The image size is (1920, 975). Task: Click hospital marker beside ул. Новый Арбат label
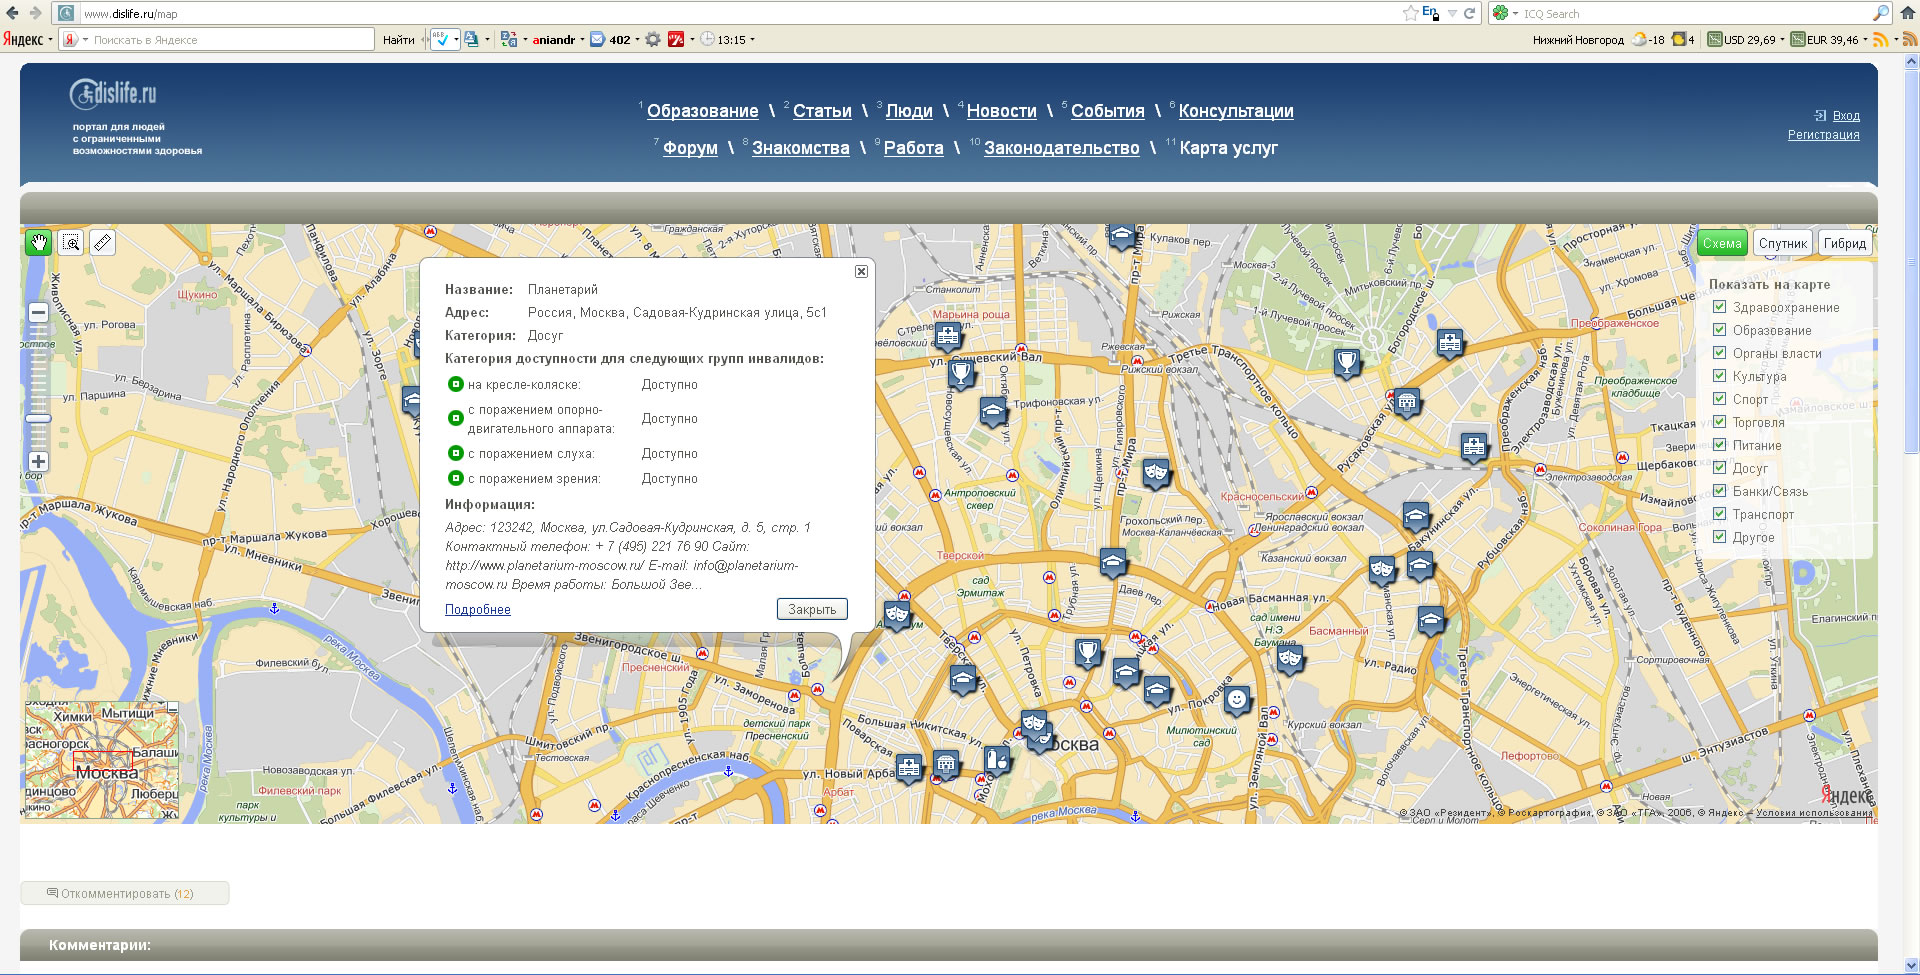click(909, 767)
